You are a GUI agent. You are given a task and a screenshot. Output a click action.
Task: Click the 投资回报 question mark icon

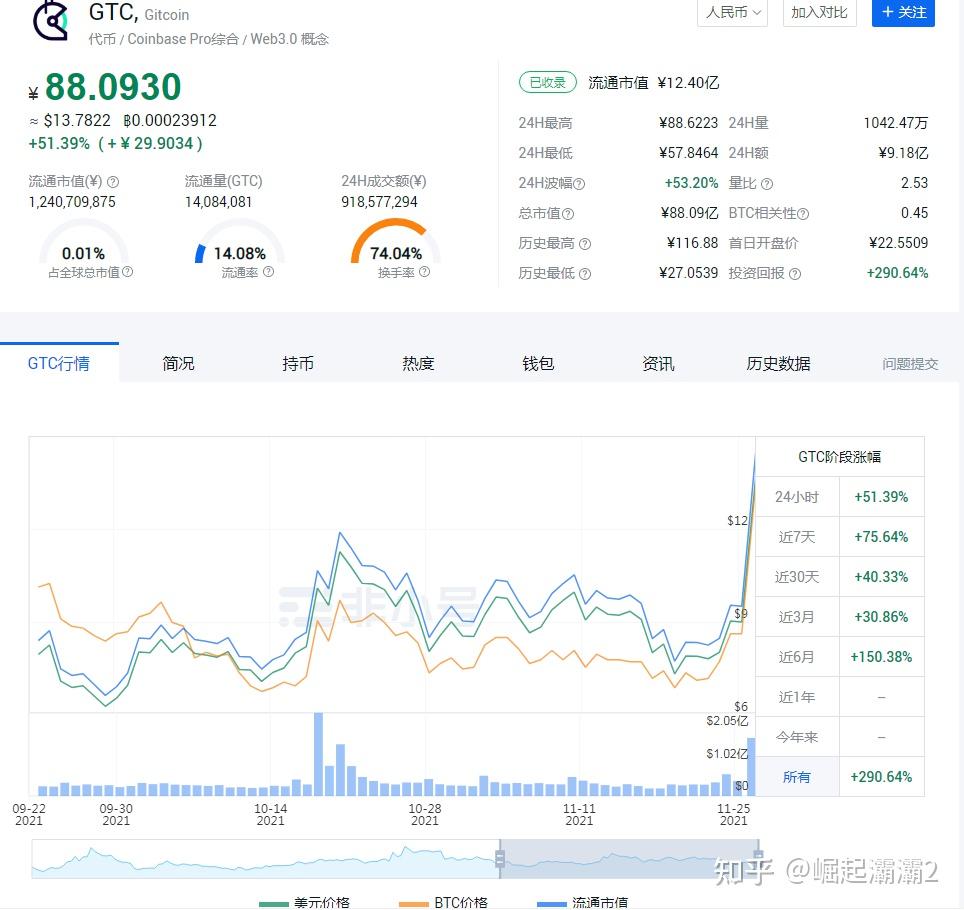click(796, 273)
